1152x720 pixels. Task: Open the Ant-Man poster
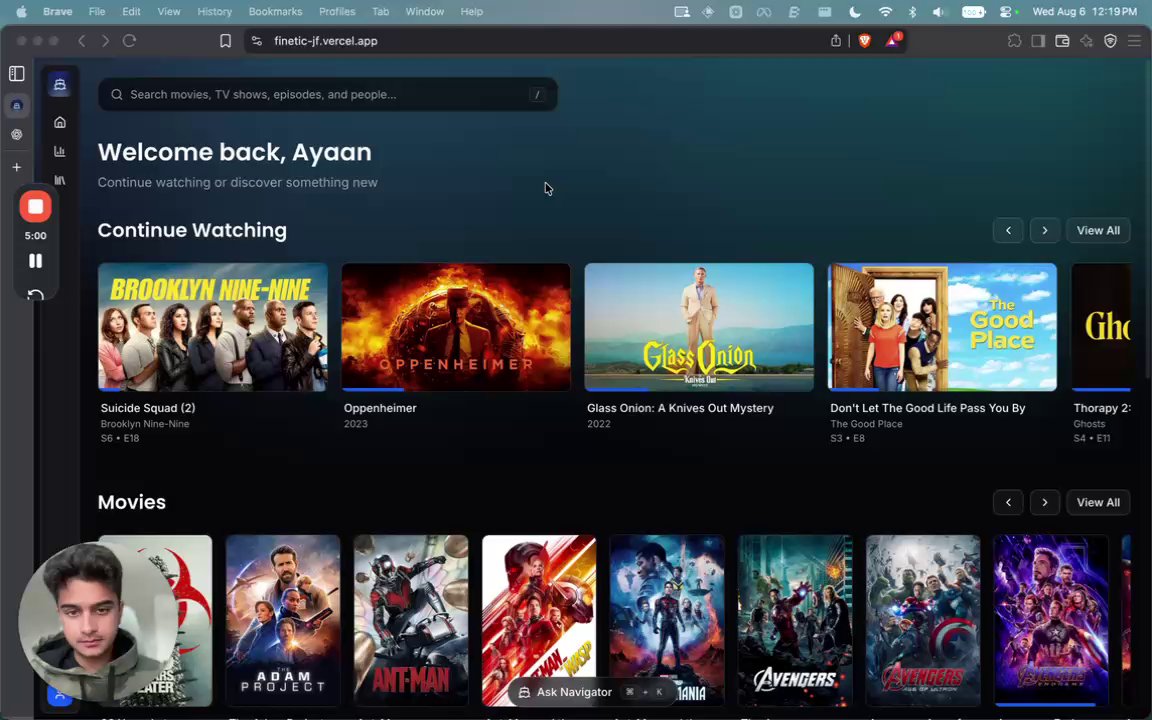point(411,621)
